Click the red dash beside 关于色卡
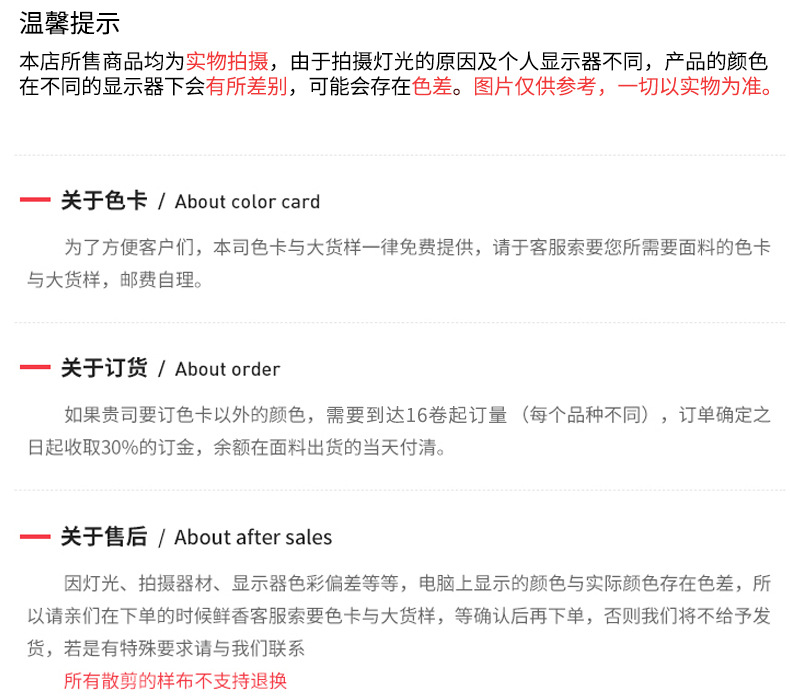 [35, 201]
